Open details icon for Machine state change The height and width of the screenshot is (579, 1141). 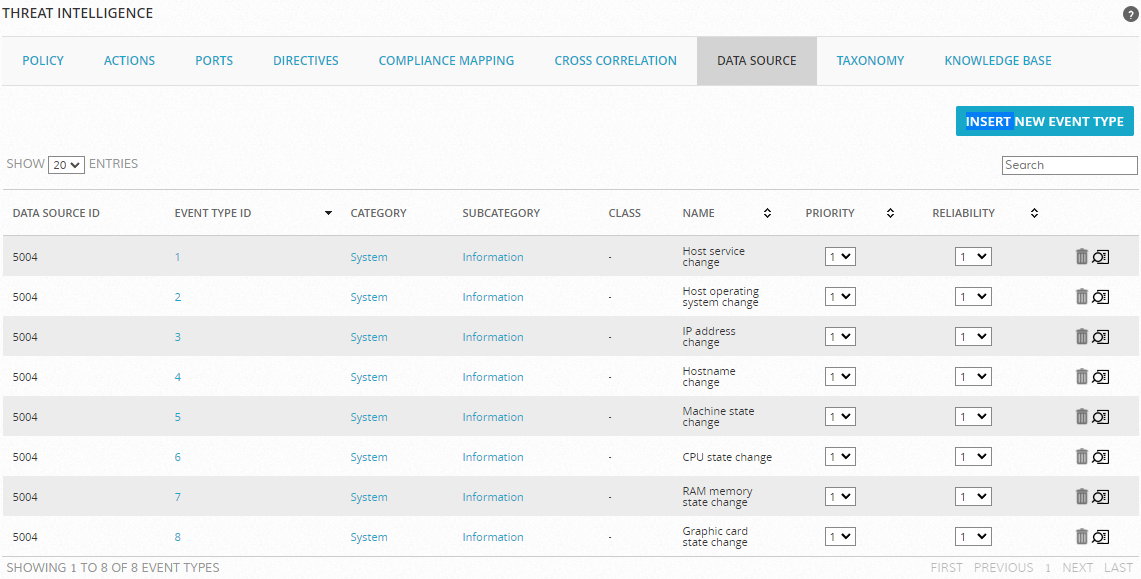coord(1101,417)
